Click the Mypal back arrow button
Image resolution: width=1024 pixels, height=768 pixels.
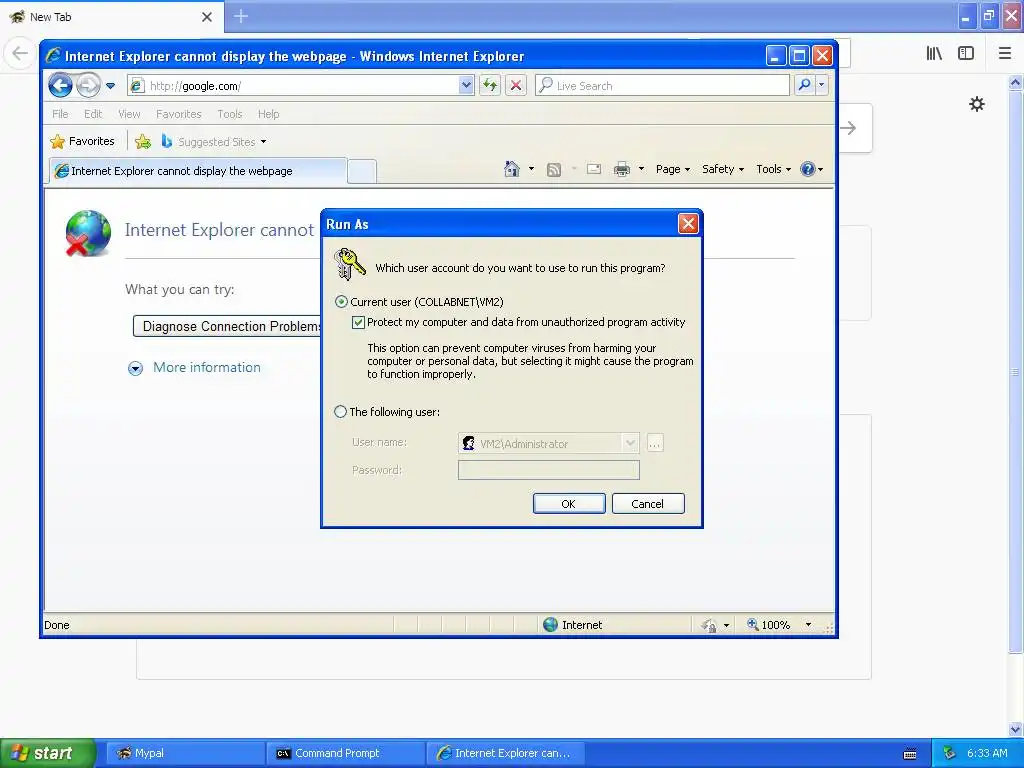[20, 53]
